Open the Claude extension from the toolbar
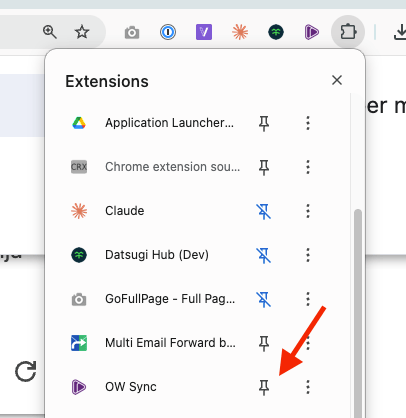The width and height of the screenshot is (406, 418). point(240,32)
